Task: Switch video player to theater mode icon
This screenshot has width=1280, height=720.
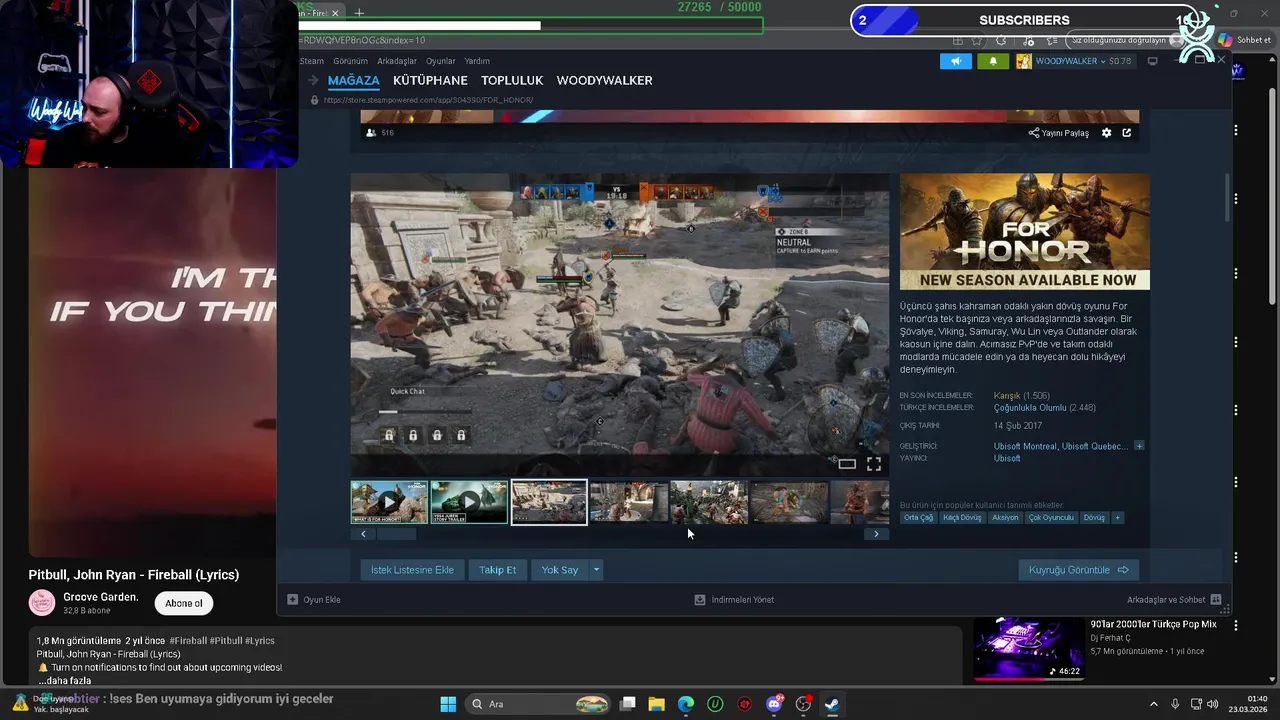Action: pos(847,464)
